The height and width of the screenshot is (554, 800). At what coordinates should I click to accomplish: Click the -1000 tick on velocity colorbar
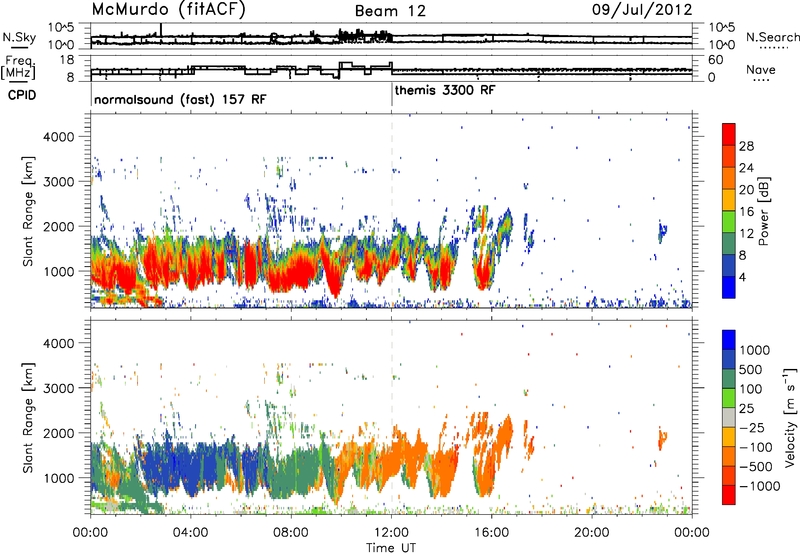(760, 486)
